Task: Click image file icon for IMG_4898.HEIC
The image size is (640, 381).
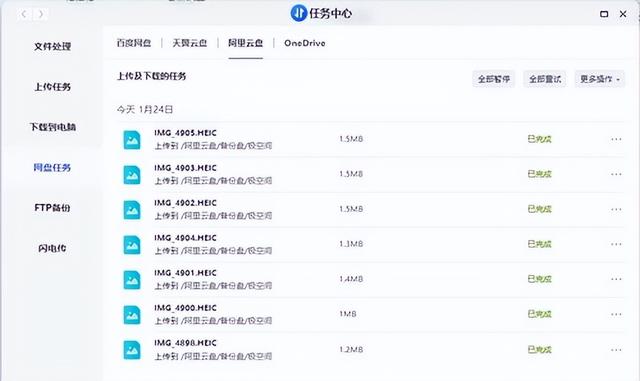Action: 132,350
